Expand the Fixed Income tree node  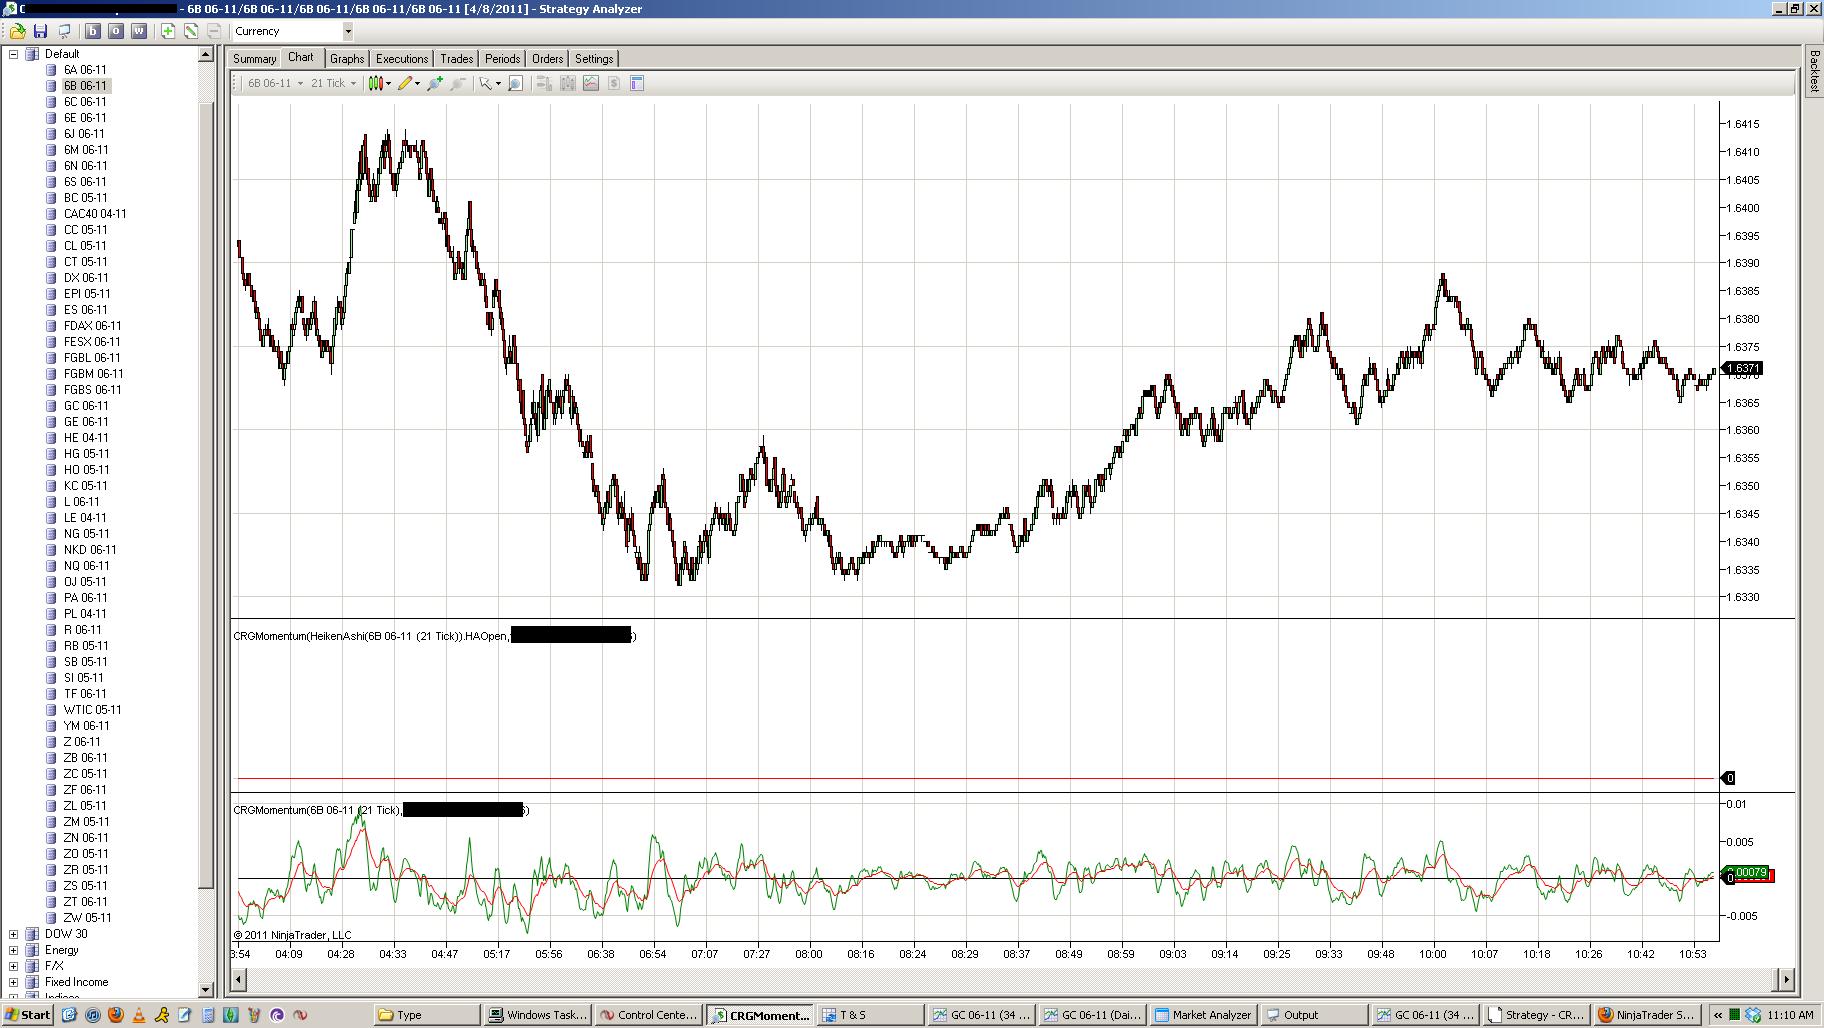[14, 982]
